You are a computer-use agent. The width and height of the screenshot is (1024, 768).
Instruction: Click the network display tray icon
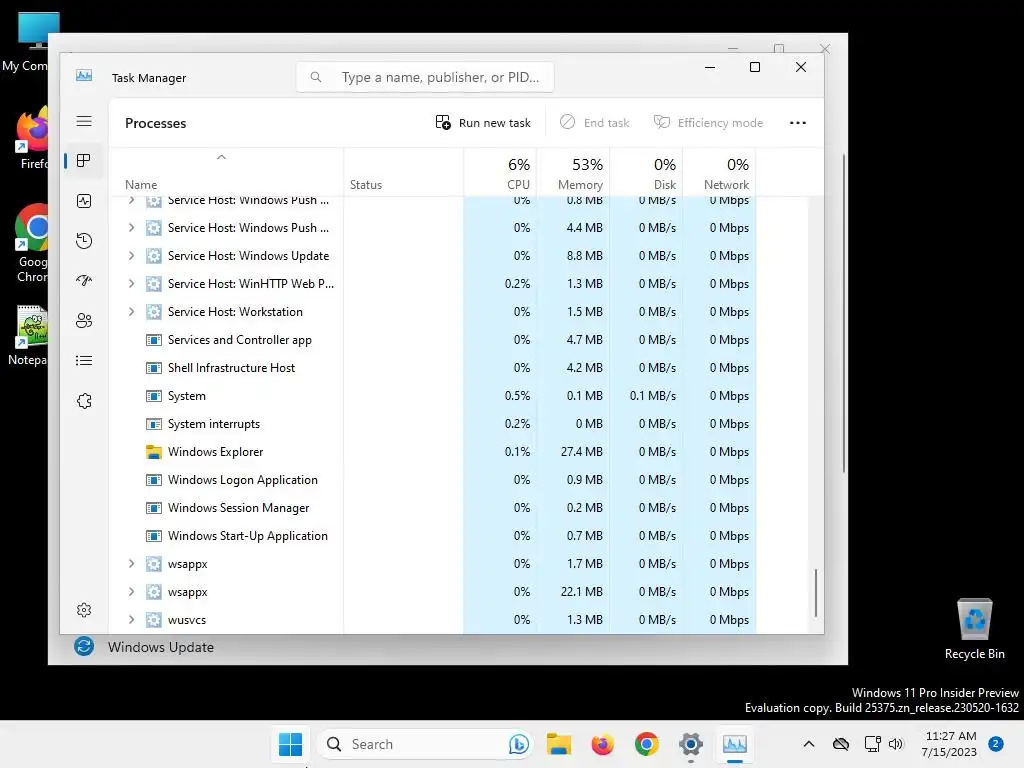click(872, 744)
